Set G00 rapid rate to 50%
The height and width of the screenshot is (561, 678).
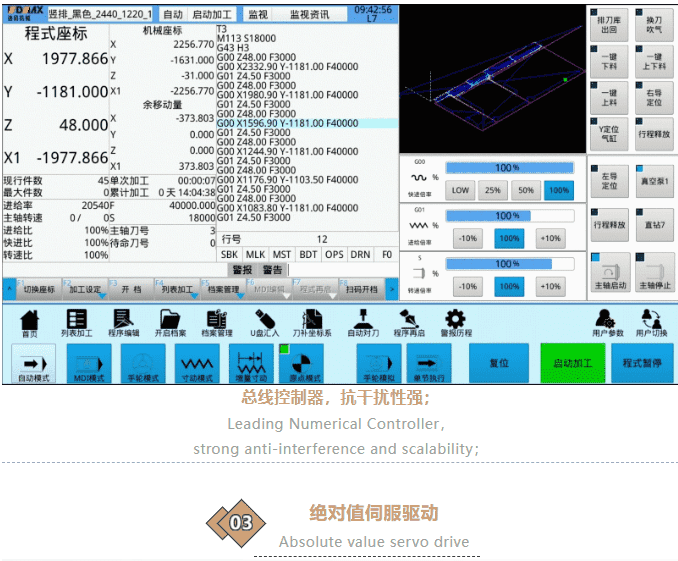tap(526, 190)
